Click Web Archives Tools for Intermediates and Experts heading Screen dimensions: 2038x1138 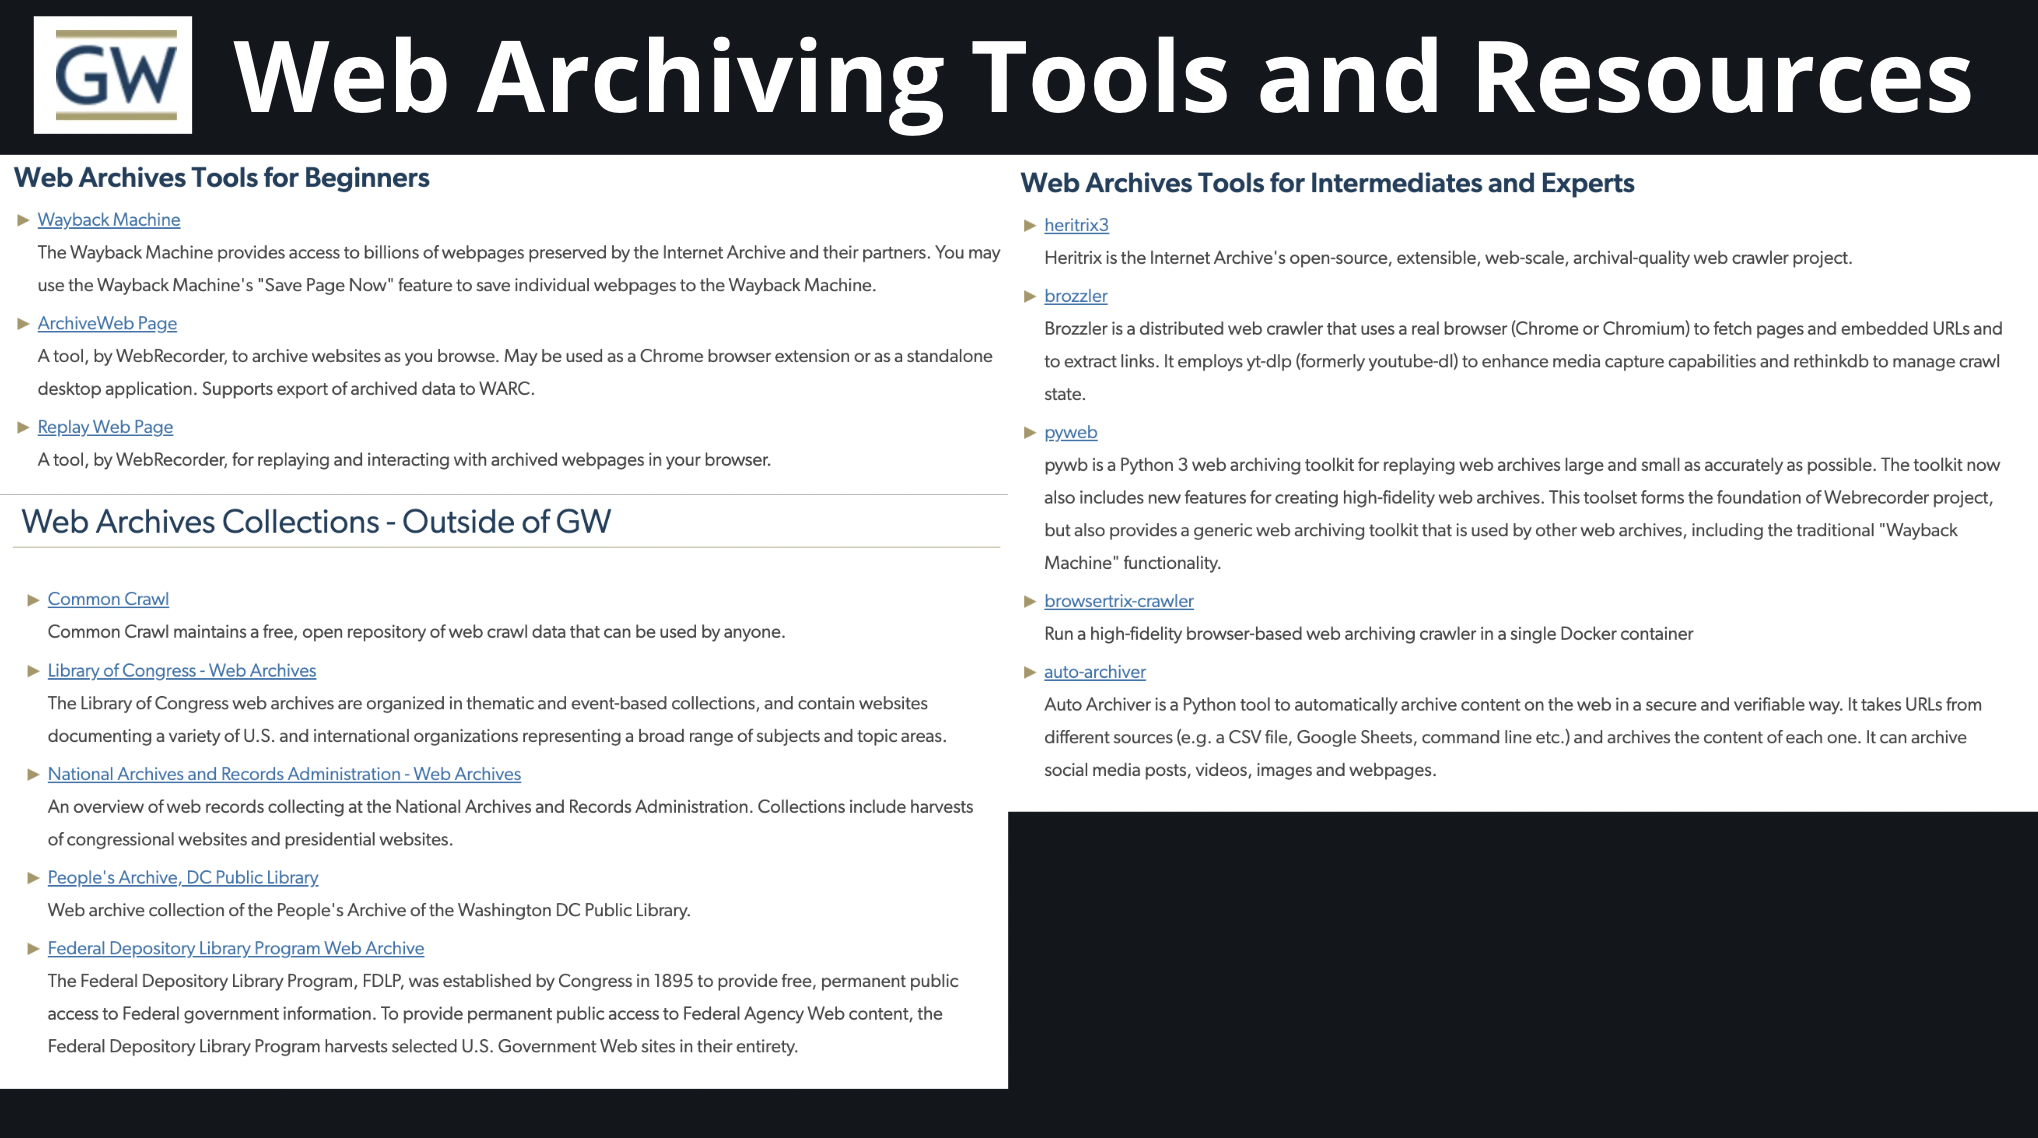click(1327, 183)
